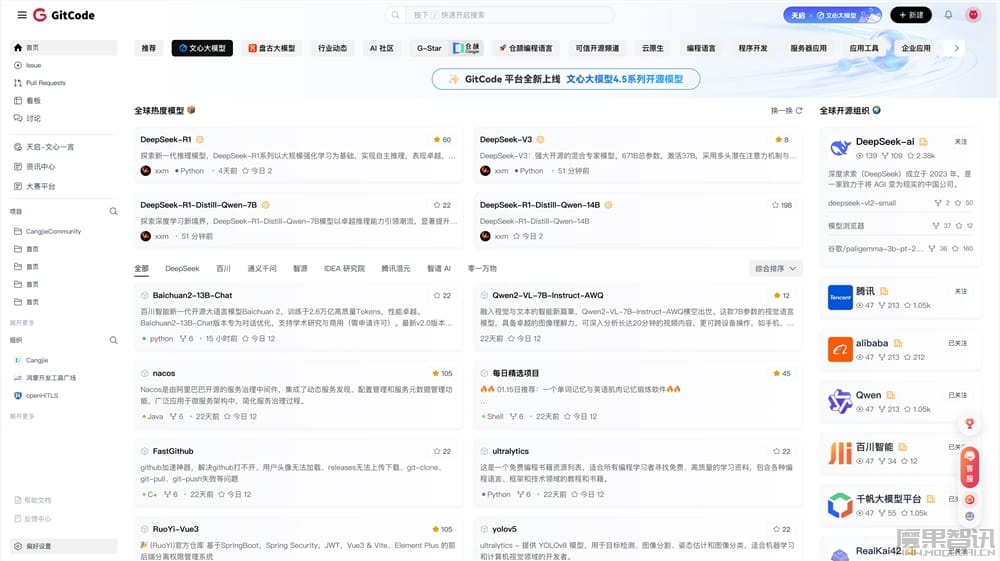Filter list by 通义千问 tab
This screenshot has height=561, width=1000.
click(x=261, y=268)
